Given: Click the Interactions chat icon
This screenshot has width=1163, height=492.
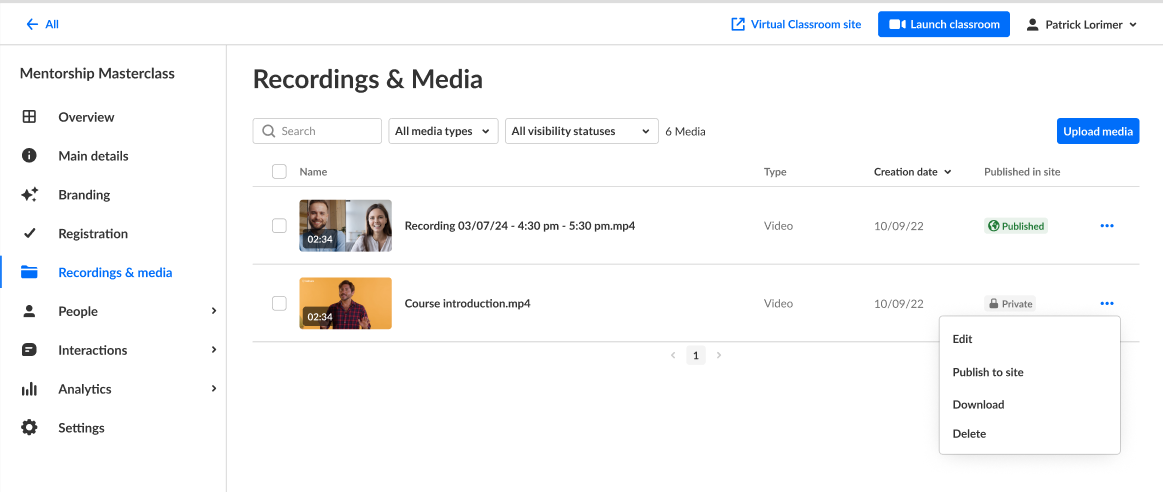Looking at the screenshot, I should (x=29, y=350).
